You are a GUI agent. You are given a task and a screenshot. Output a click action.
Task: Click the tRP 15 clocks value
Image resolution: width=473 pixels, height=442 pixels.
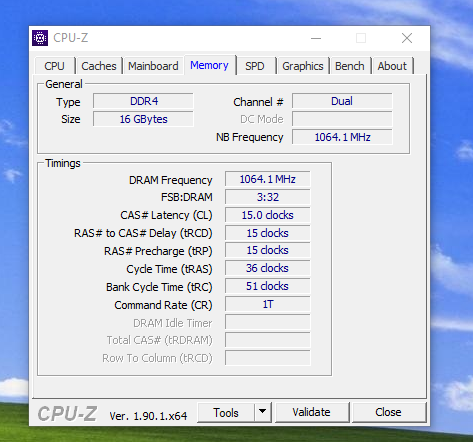click(x=268, y=250)
